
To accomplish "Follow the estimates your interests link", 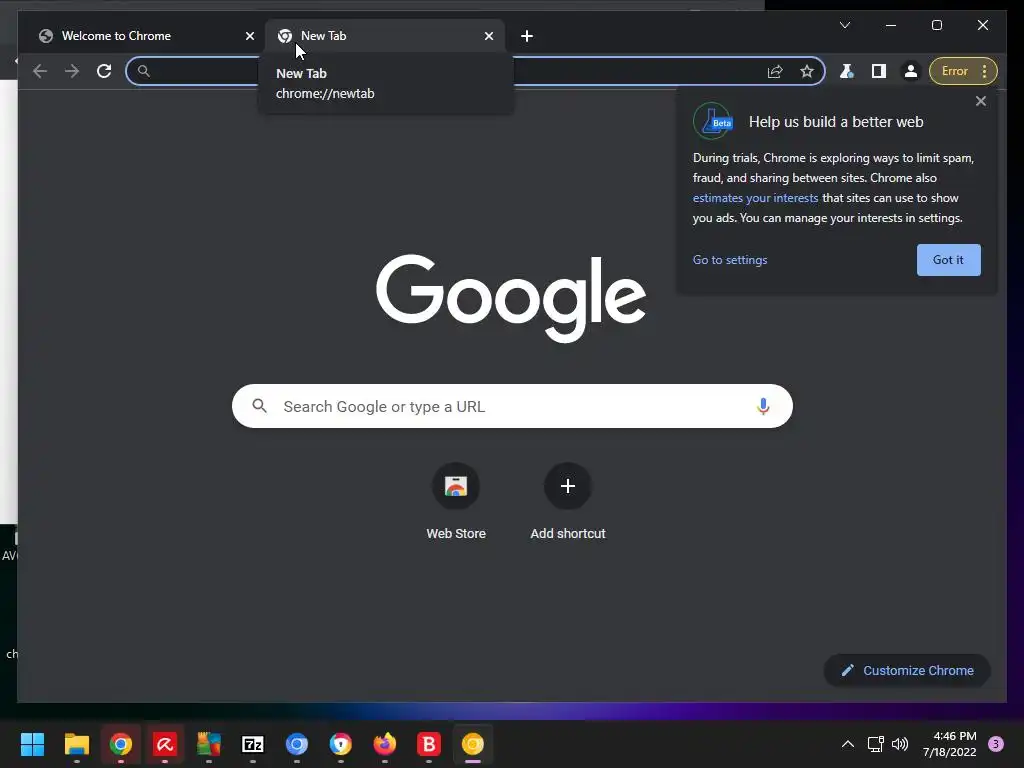I will [755, 198].
